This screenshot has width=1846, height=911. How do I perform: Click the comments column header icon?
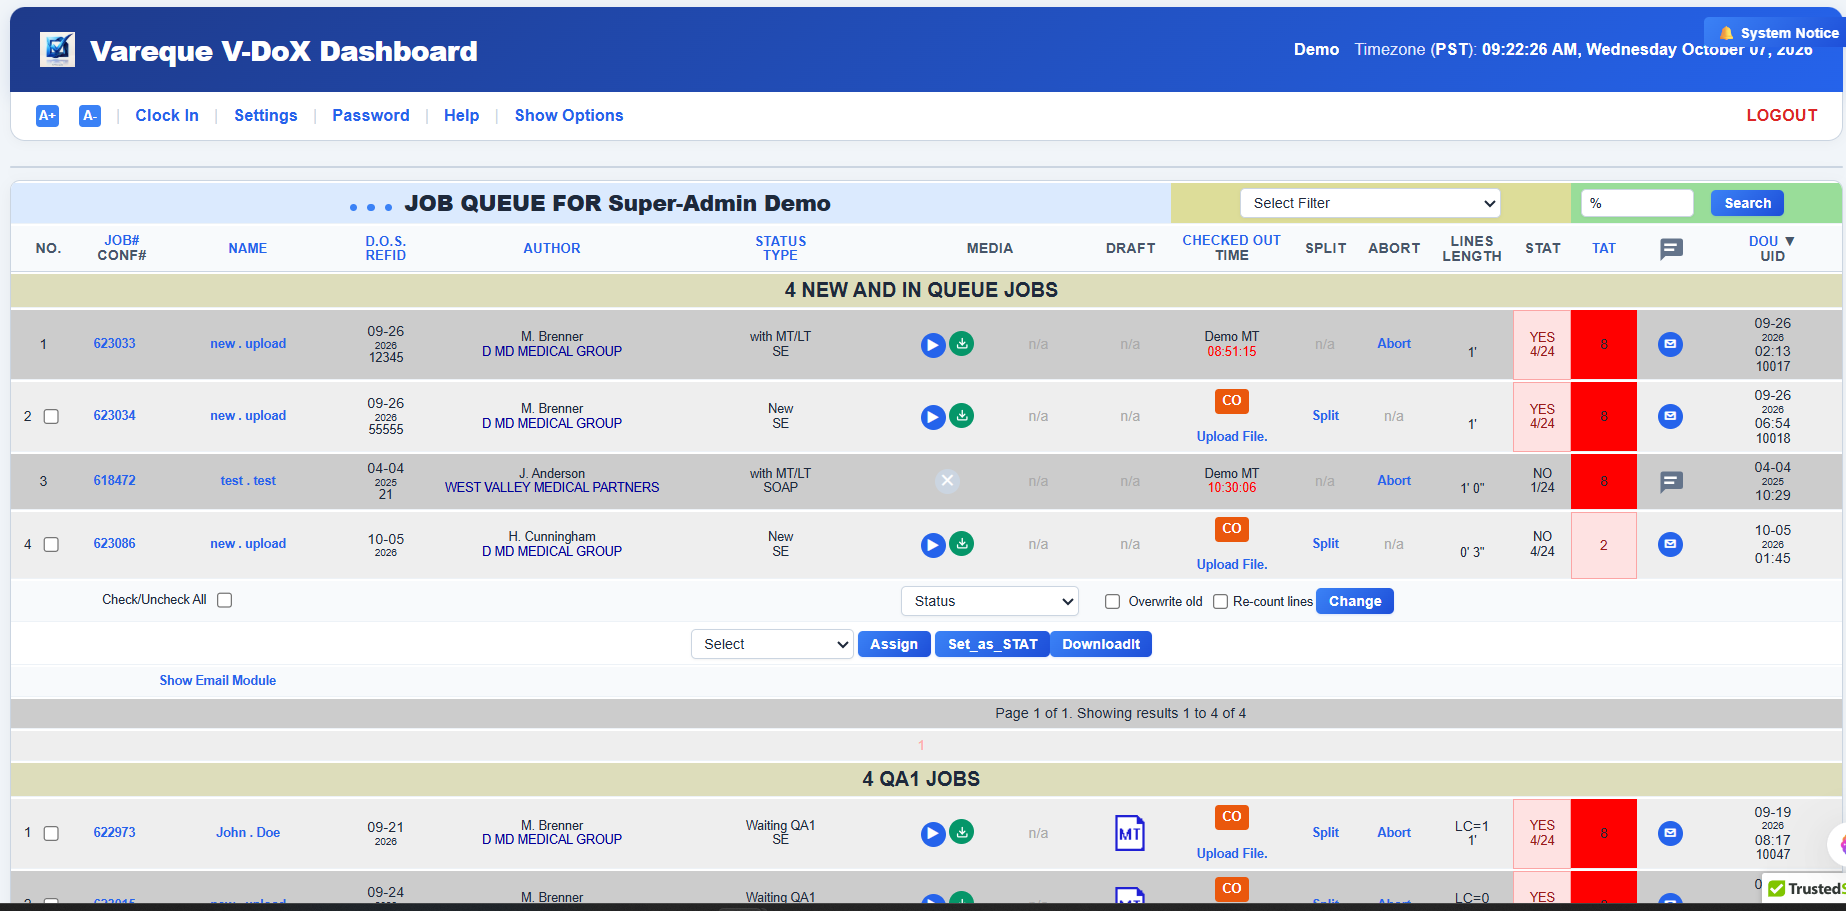click(1671, 249)
